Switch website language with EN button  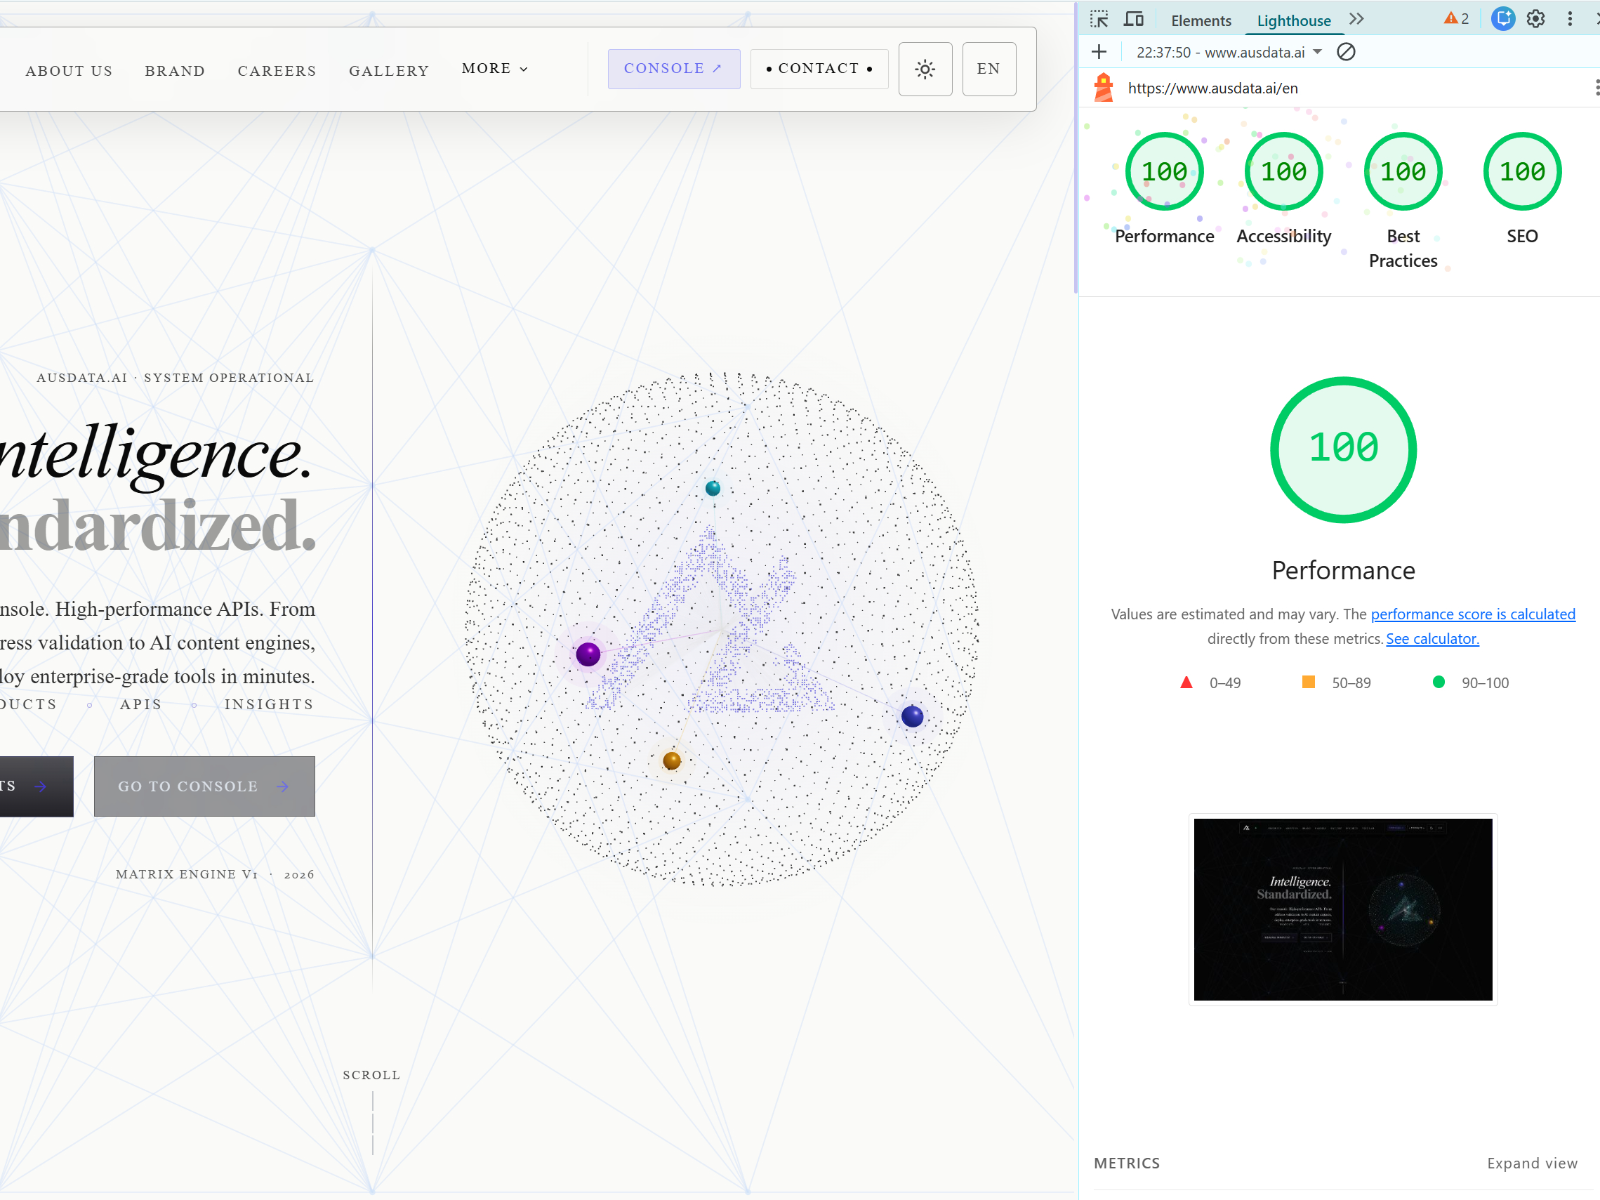point(988,69)
